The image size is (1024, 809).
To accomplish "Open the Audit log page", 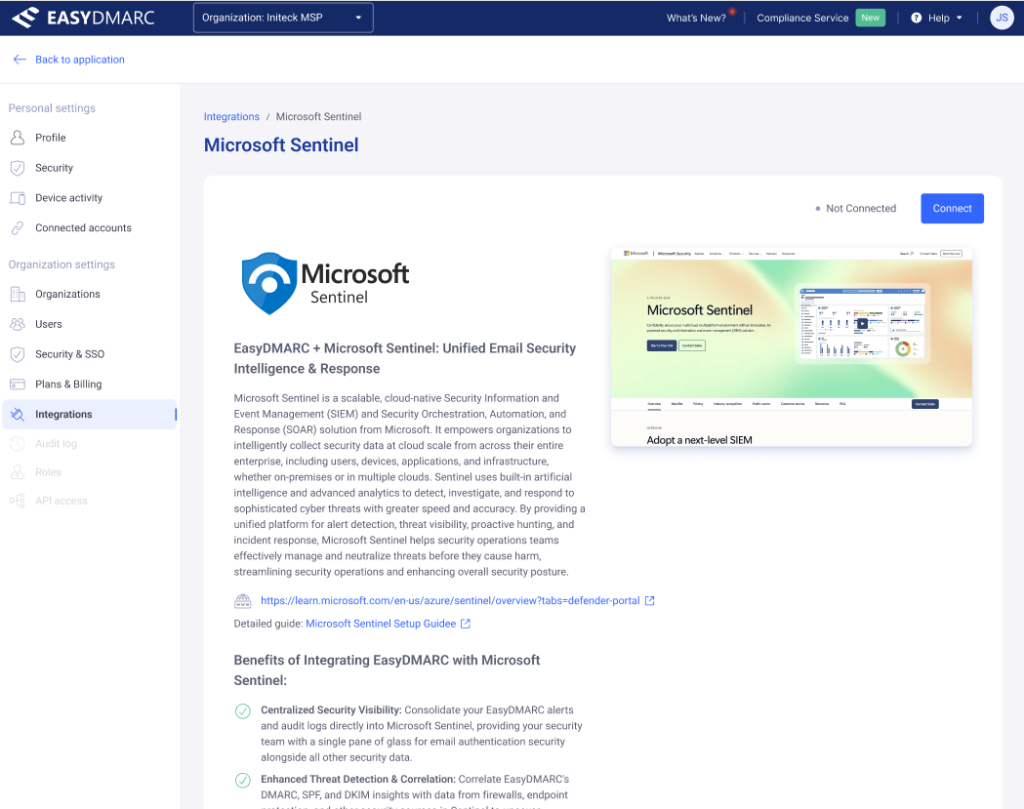I will [56, 443].
